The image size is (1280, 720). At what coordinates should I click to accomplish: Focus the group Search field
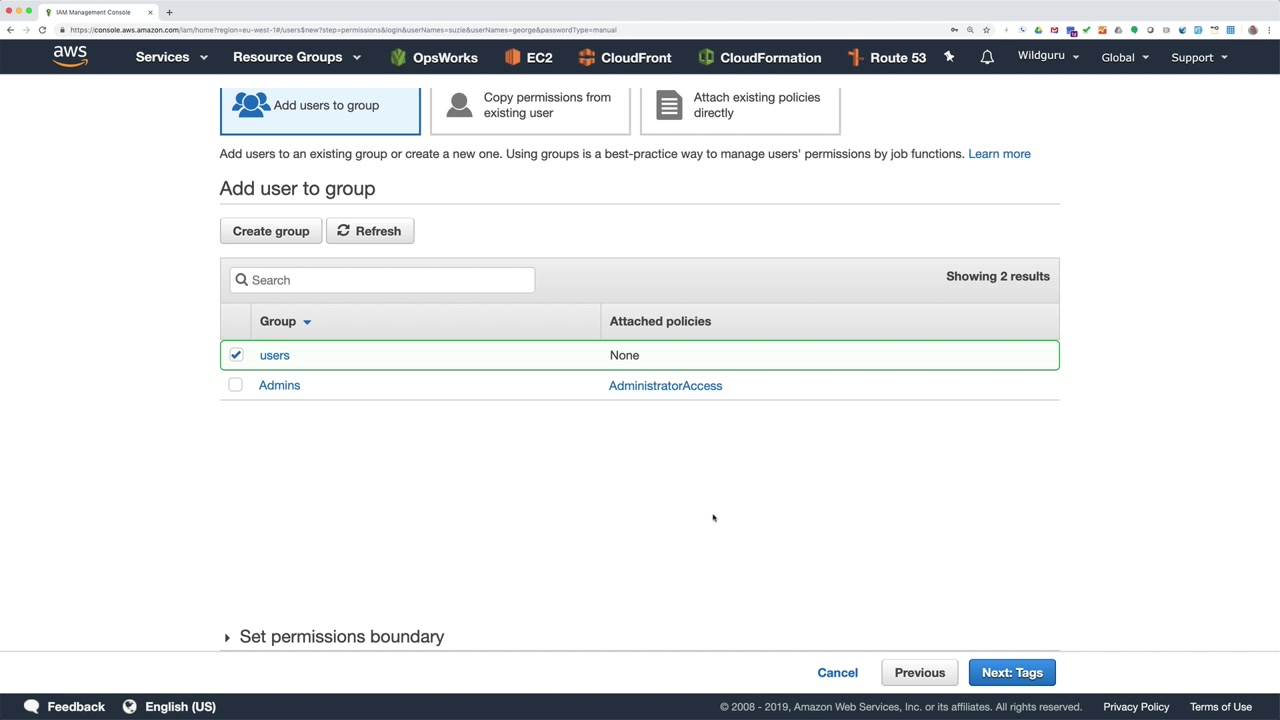382,280
